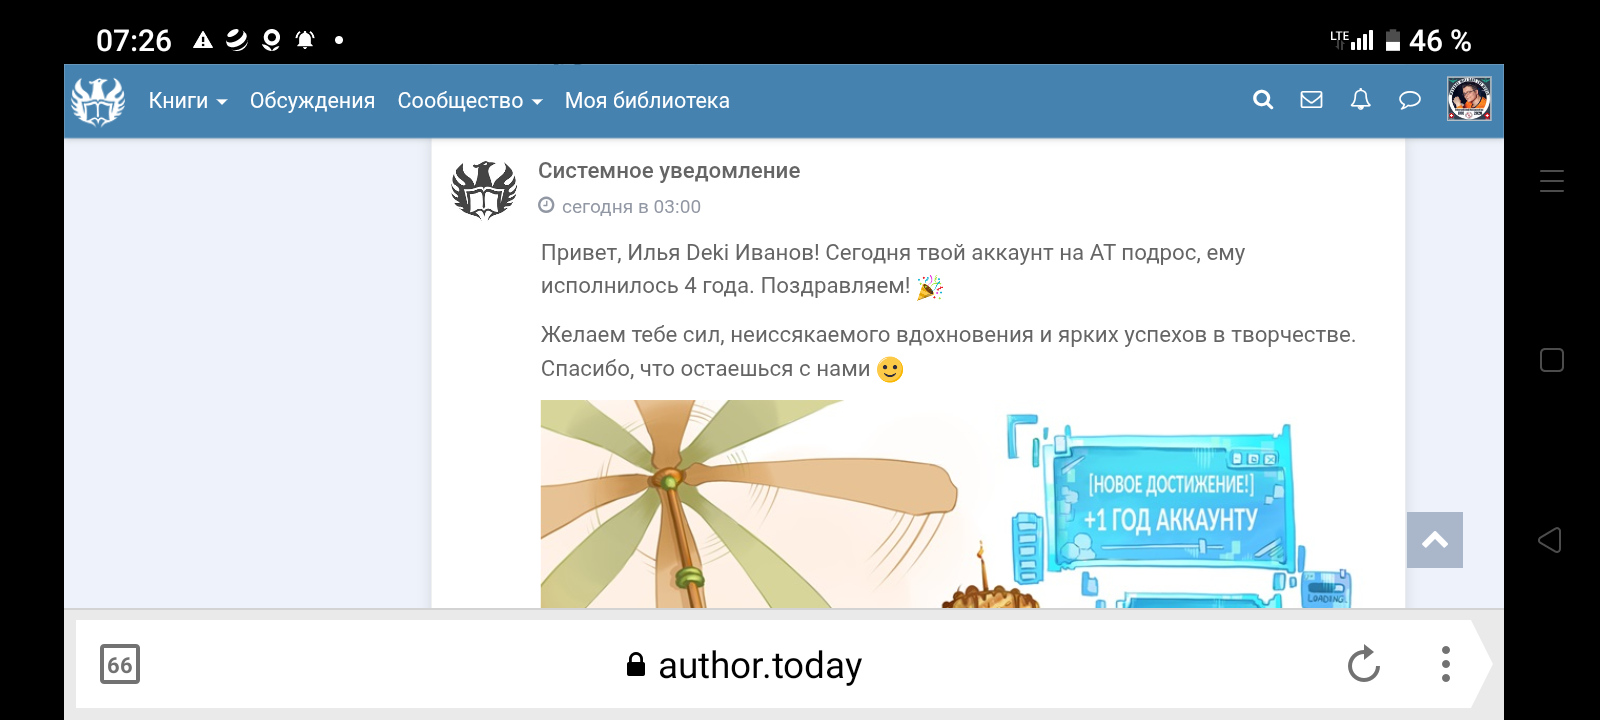Expand the Сообщество dropdown menu
1600x720 pixels.
[470, 101]
